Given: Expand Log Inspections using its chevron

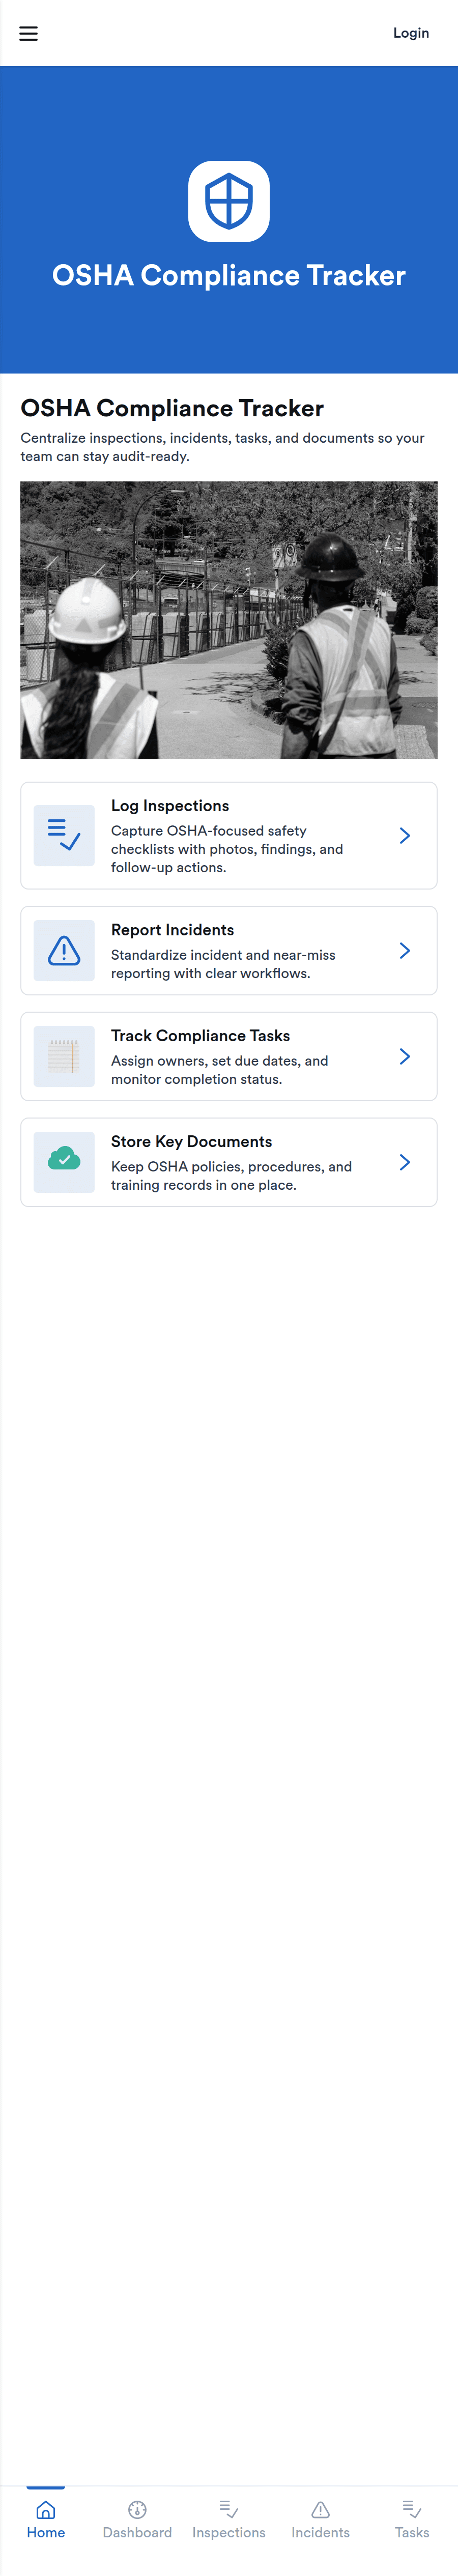Looking at the screenshot, I should tap(404, 835).
